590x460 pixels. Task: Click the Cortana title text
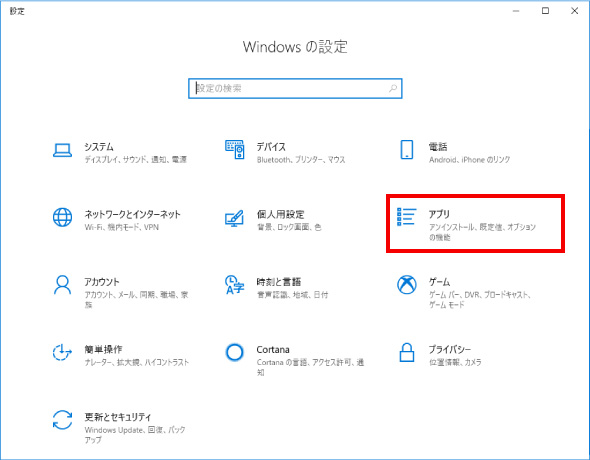click(x=273, y=349)
